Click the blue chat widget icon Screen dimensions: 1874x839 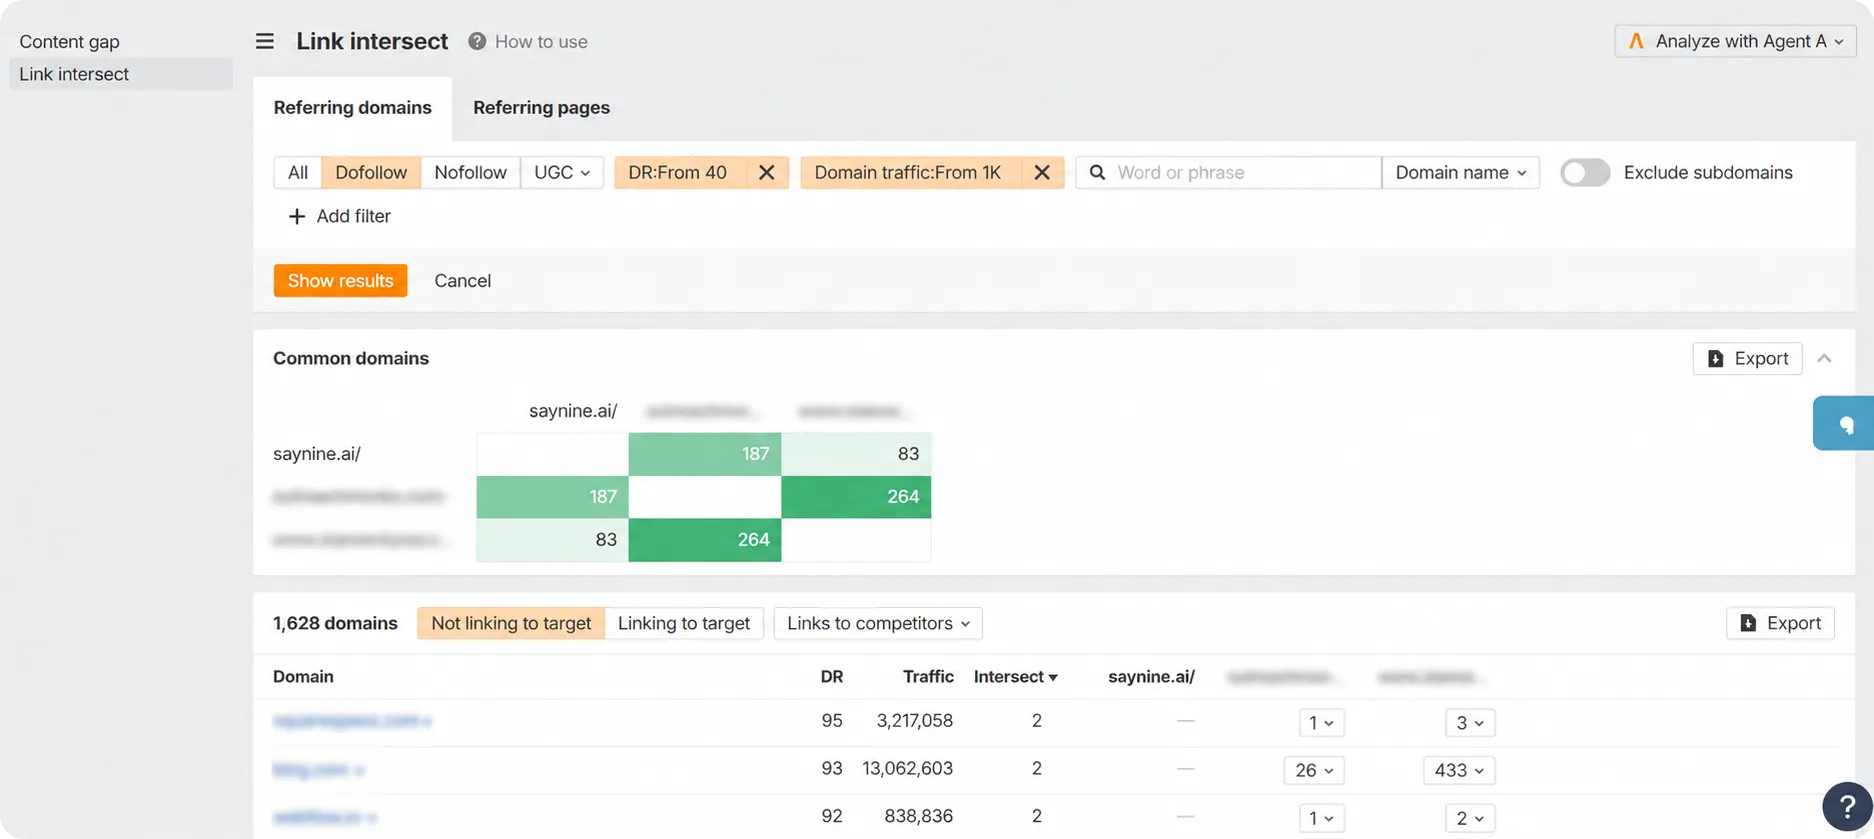1845,423
